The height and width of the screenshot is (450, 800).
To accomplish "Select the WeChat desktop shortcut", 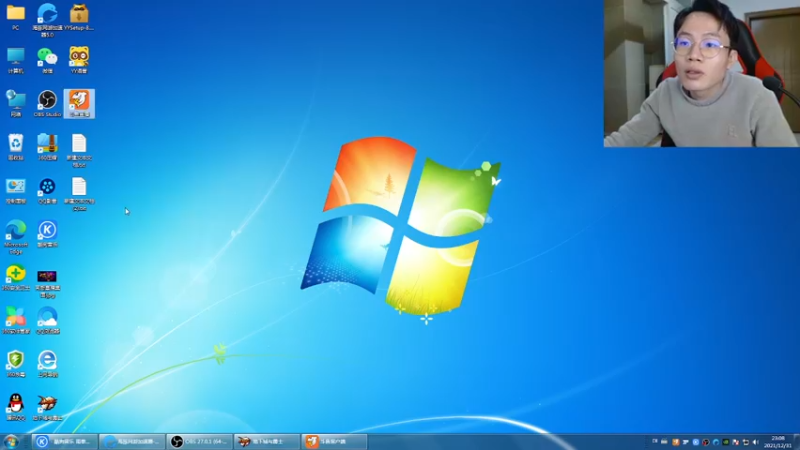I will pos(47,60).
